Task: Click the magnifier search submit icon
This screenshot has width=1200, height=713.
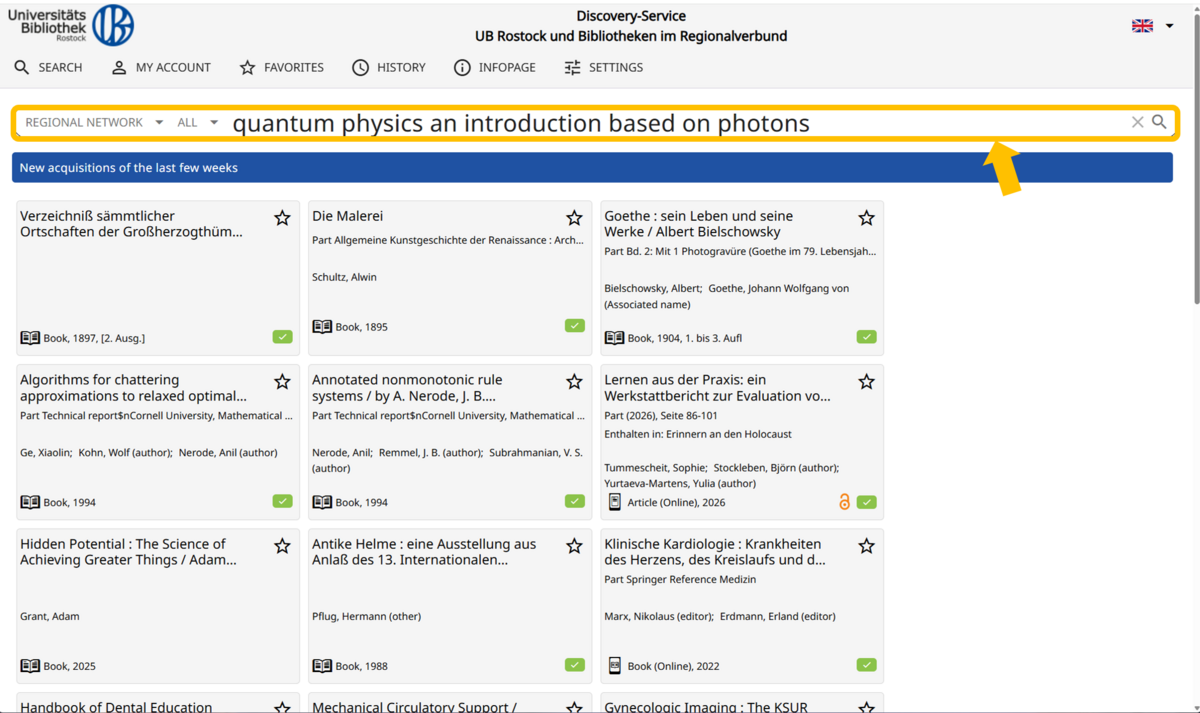Action: 1159,122
